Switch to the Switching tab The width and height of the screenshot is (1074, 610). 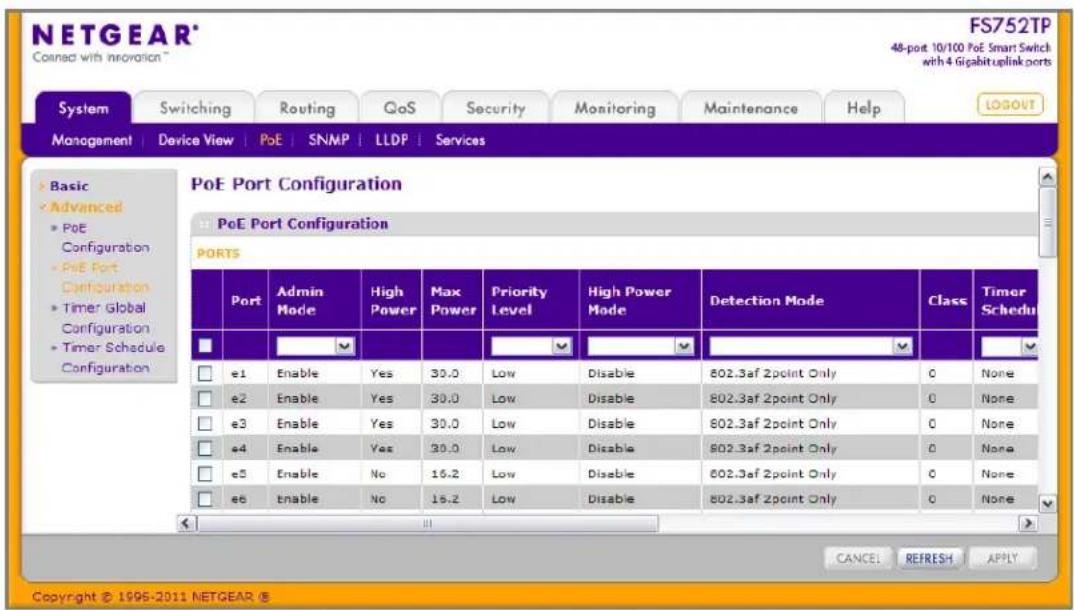pyautogui.click(x=195, y=108)
